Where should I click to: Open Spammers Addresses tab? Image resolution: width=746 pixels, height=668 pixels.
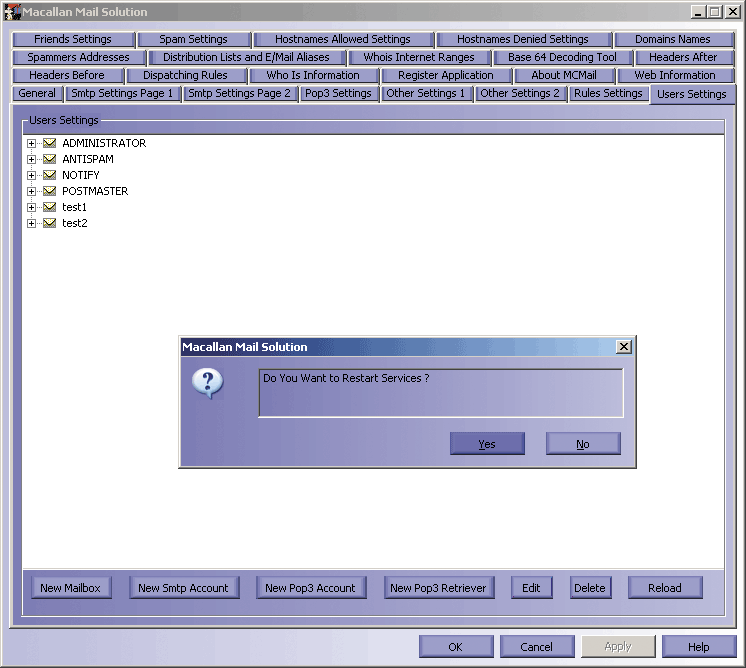[79, 57]
